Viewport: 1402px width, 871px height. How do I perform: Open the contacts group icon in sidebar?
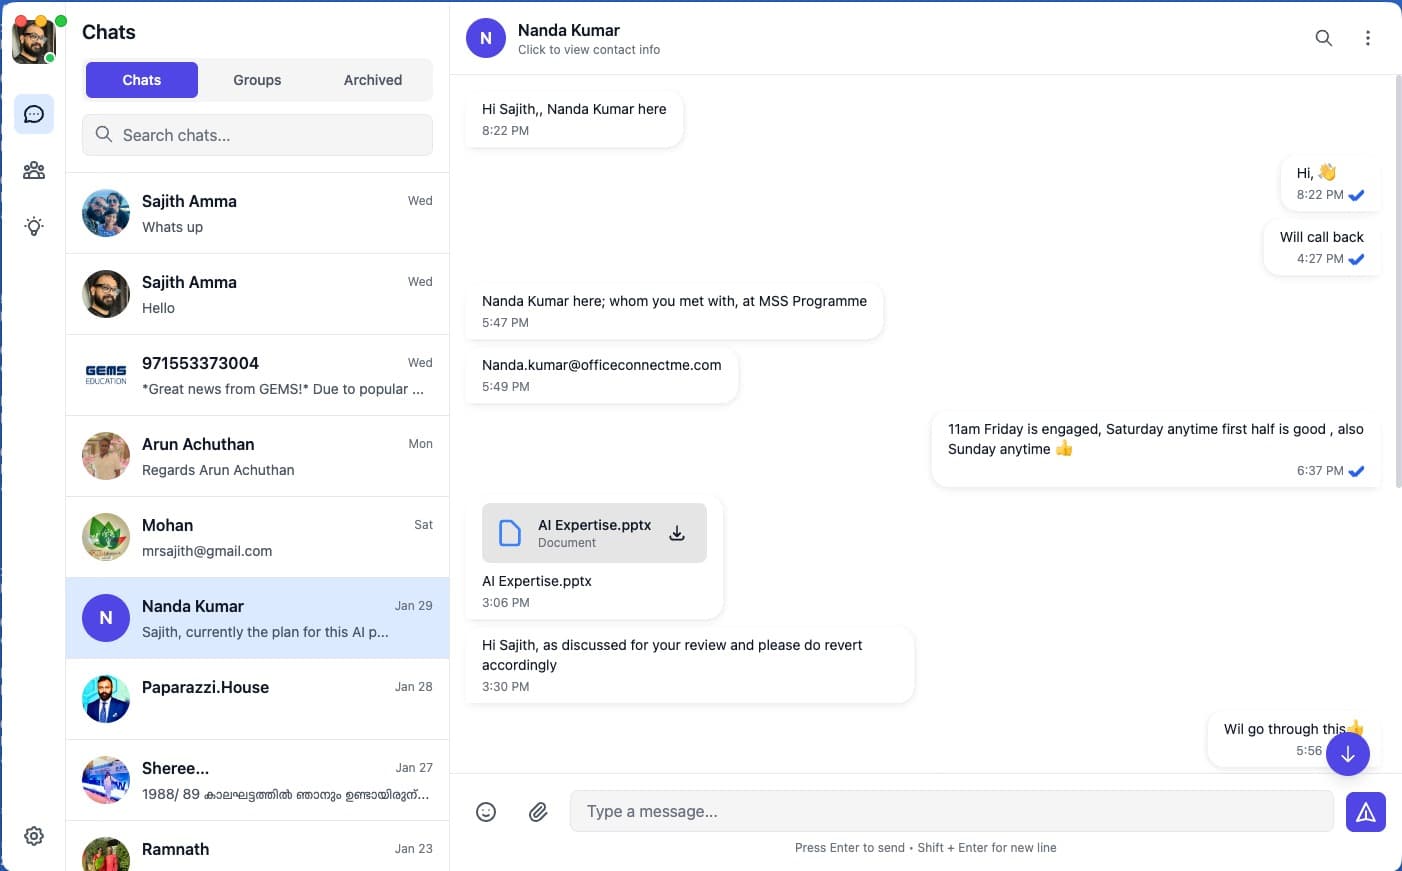click(x=34, y=170)
